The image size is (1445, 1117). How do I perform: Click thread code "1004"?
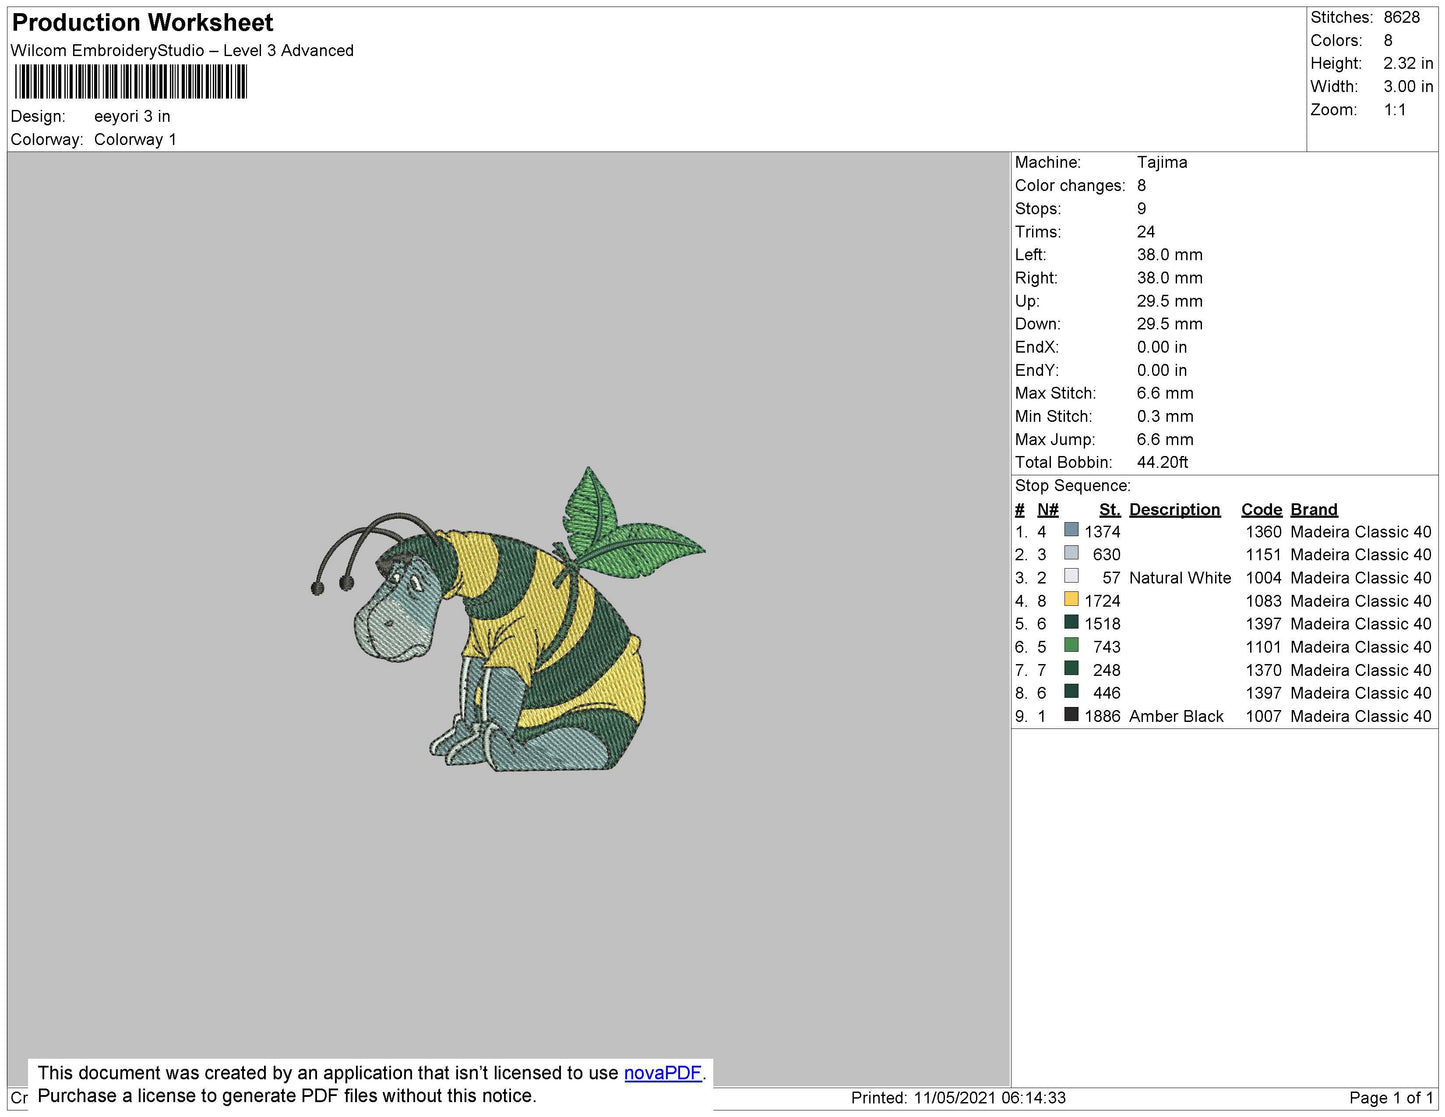pos(1264,578)
